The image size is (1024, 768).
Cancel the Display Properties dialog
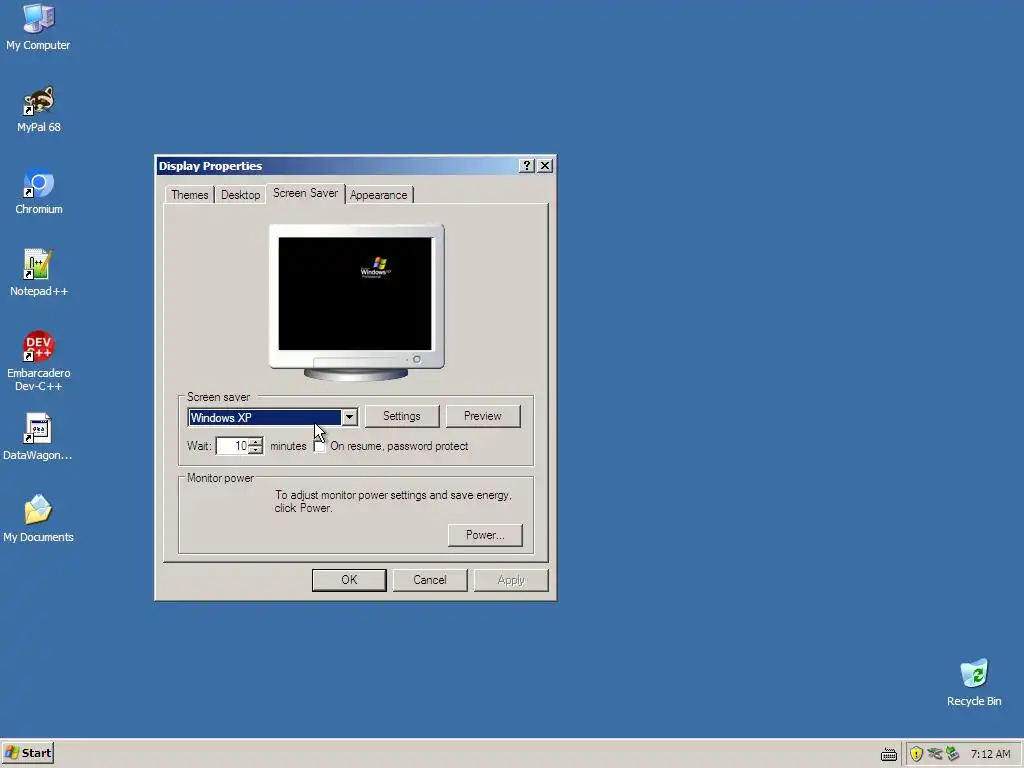pyautogui.click(x=430, y=580)
